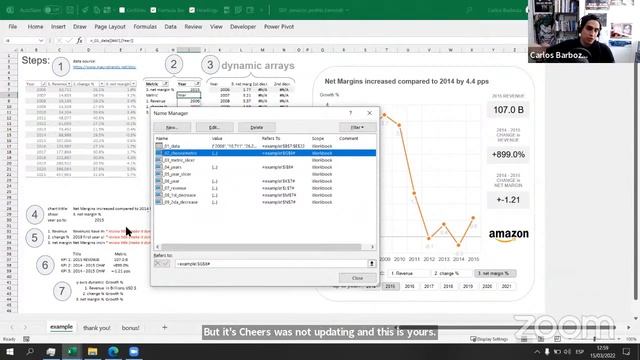The width and height of the screenshot is (640, 360).
Task: Select the 3. net margin % slicer button
Action: (495, 273)
